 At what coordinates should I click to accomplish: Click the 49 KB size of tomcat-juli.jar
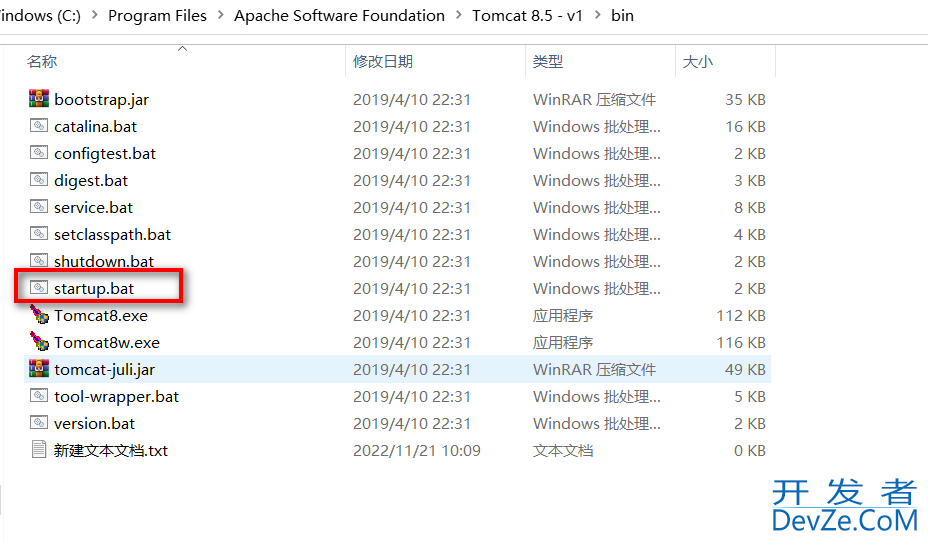(x=745, y=370)
